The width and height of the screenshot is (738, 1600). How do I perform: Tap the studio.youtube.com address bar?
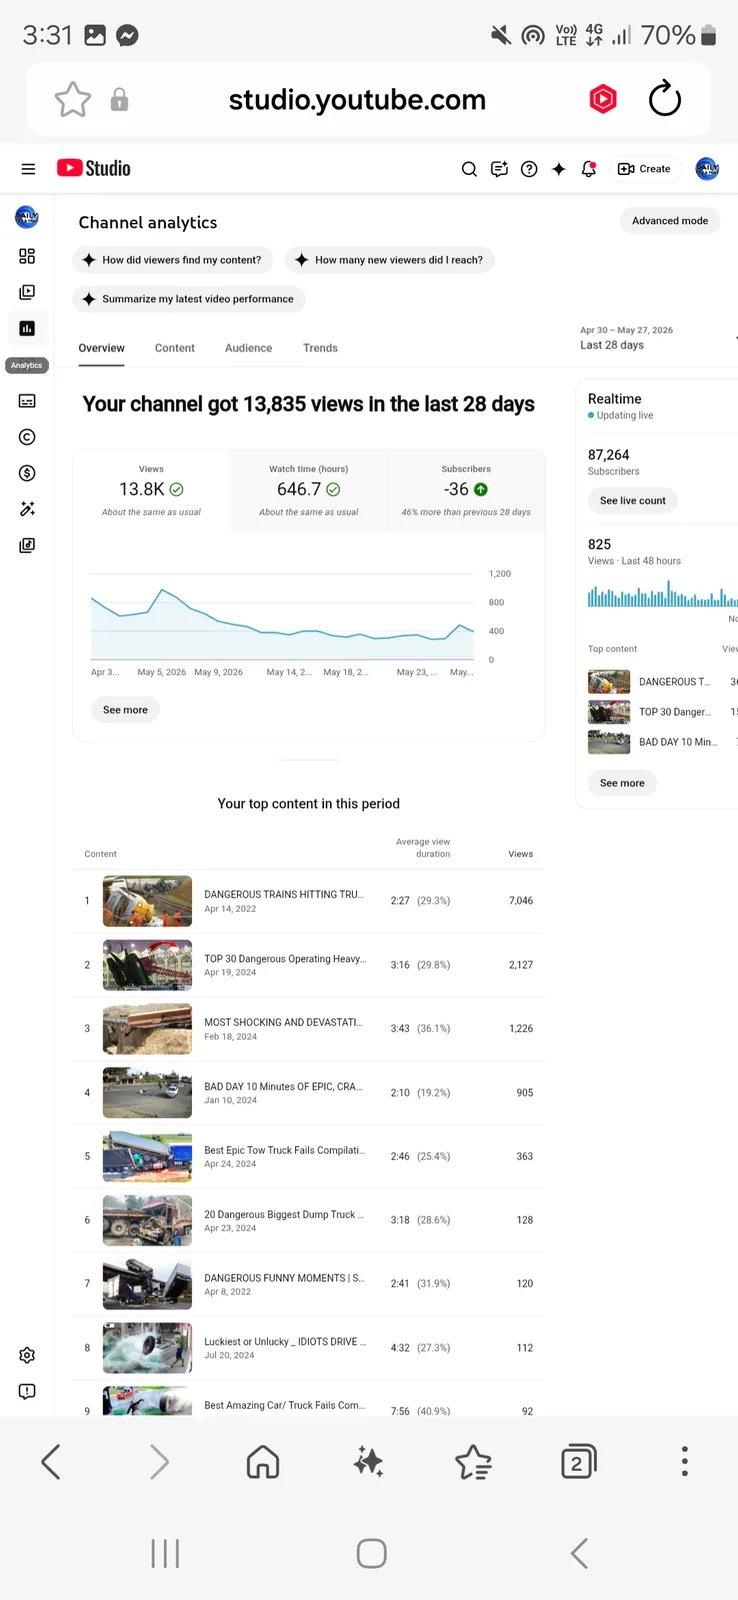357,100
